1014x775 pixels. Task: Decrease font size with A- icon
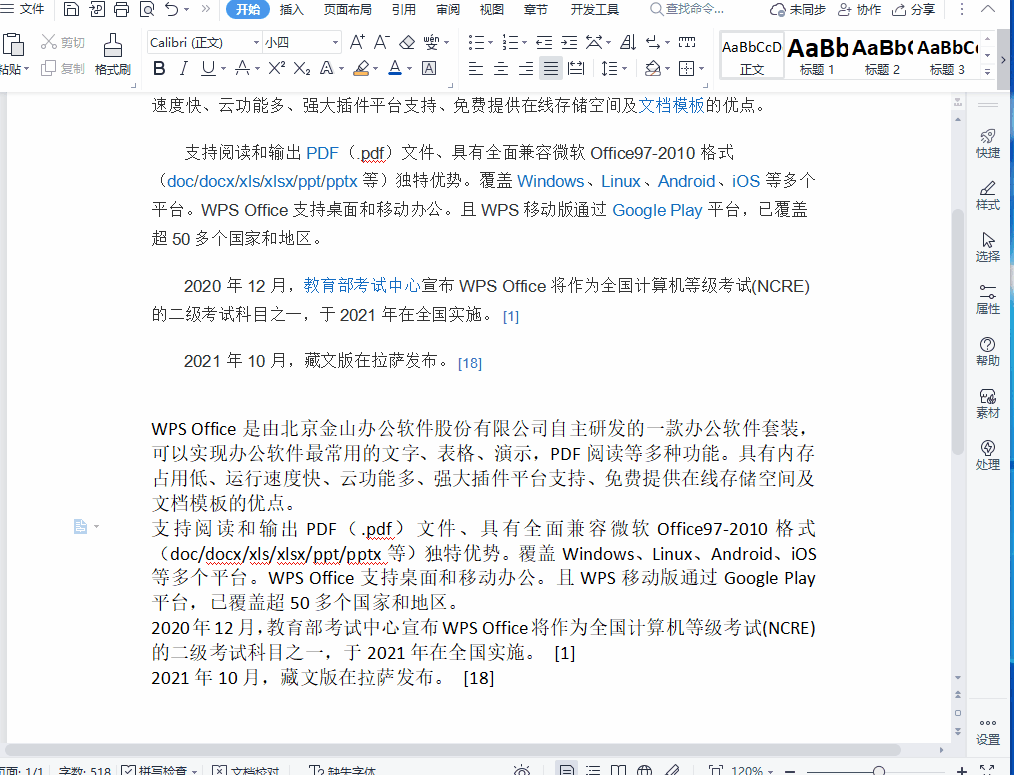point(382,43)
